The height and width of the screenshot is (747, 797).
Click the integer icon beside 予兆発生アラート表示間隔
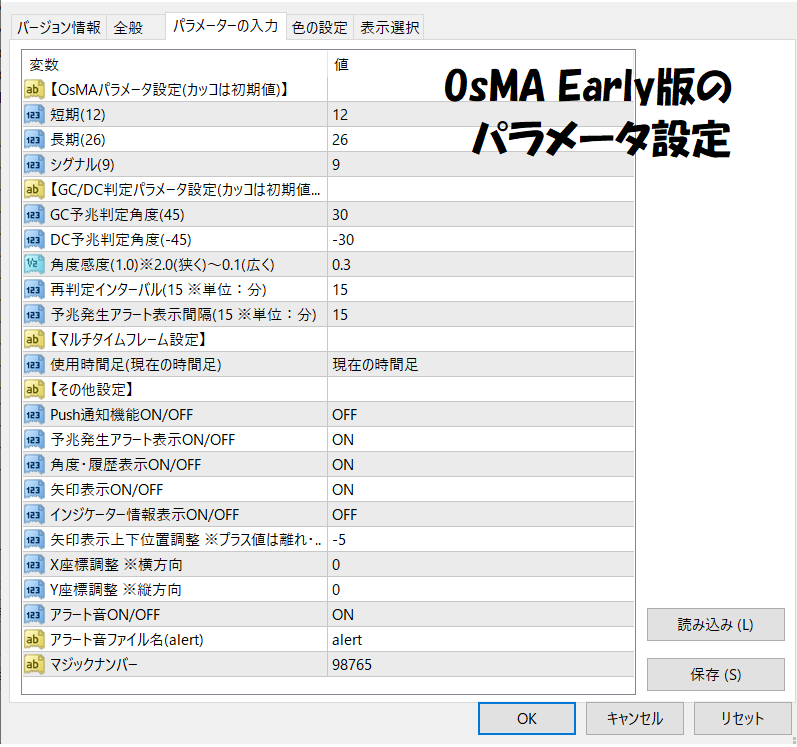tap(34, 315)
